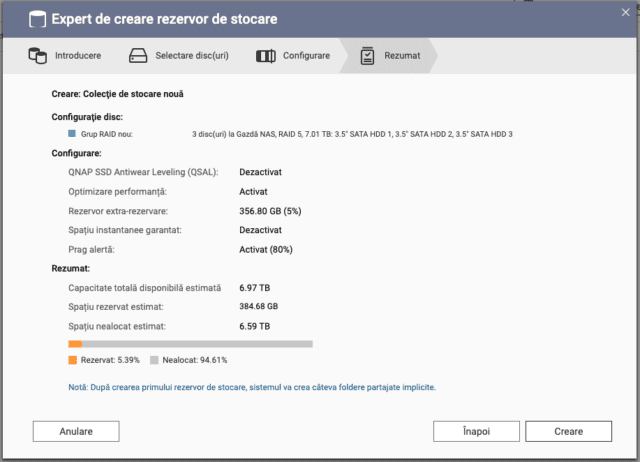Click the Configurare step icon
640x462 pixels.
(x=265, y=56)
